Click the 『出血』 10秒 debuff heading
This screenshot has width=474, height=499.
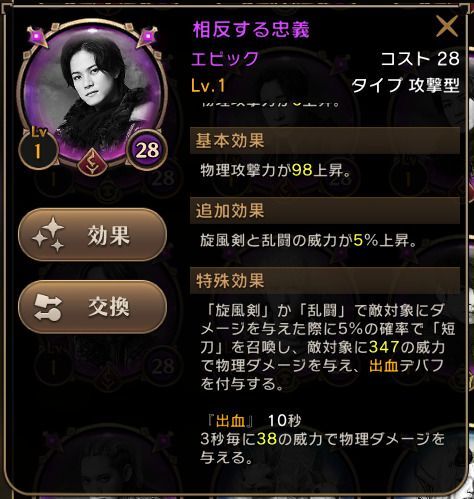click(x=254, y=421)
